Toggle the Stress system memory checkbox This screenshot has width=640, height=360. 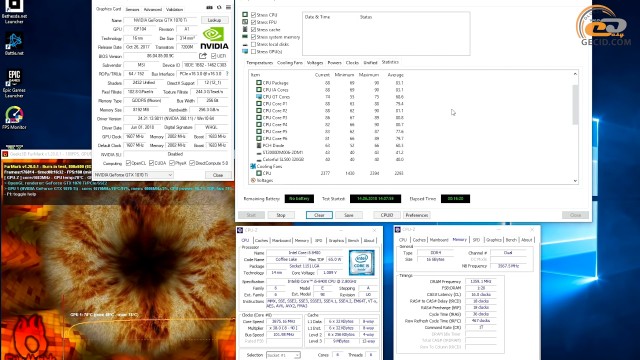[x=253, y=37]
